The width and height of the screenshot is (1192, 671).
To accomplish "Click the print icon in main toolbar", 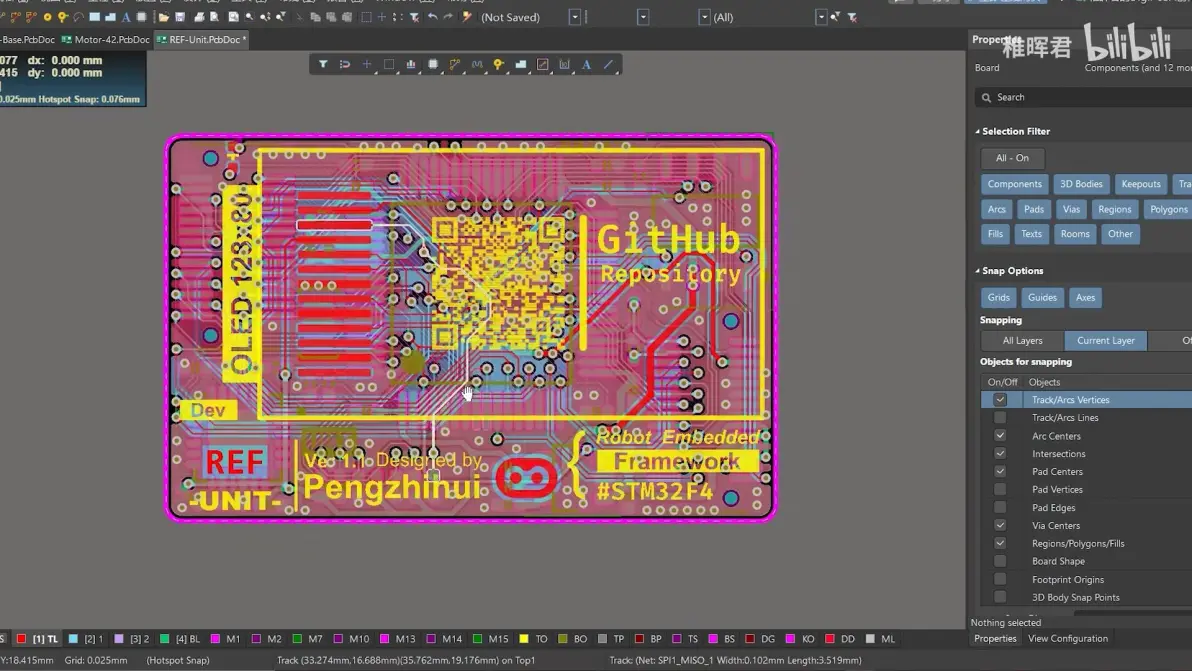I will (x=199, y=17).
